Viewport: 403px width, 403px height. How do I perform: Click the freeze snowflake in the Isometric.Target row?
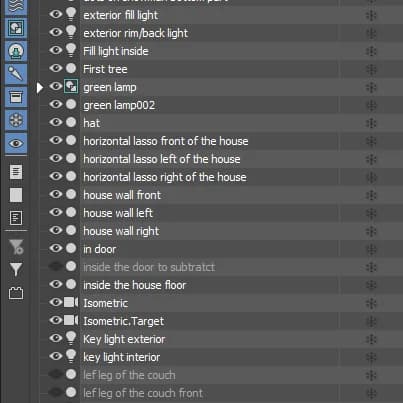[x=371, y=321]
